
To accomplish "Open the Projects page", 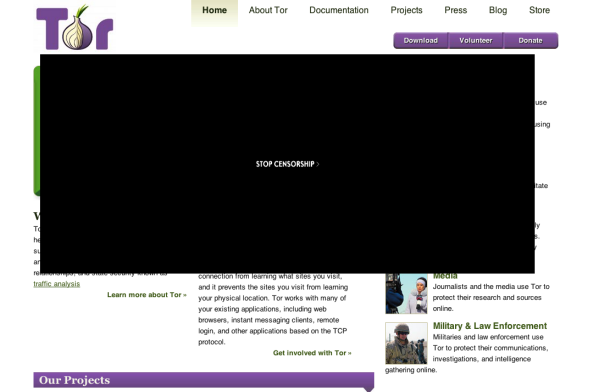I will pyautogui.click(x=407, y=10).
